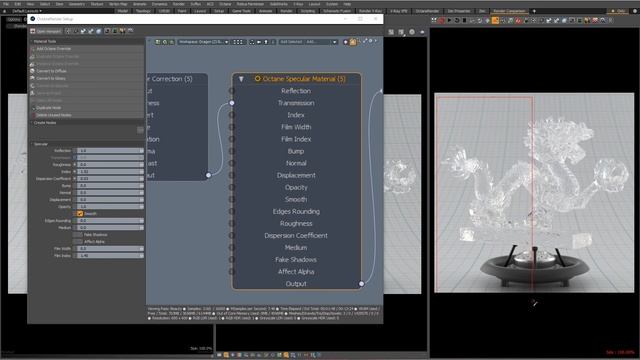
Task: Open the Add Selected dropdown
Action: [x=308, y=42]
